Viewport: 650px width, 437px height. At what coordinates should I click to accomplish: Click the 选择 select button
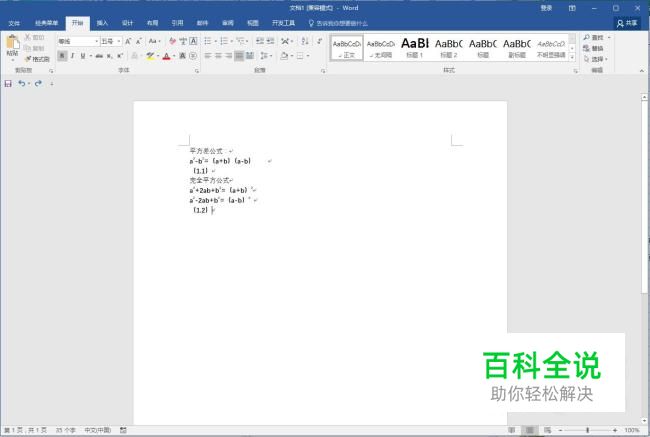coord(595,59)
